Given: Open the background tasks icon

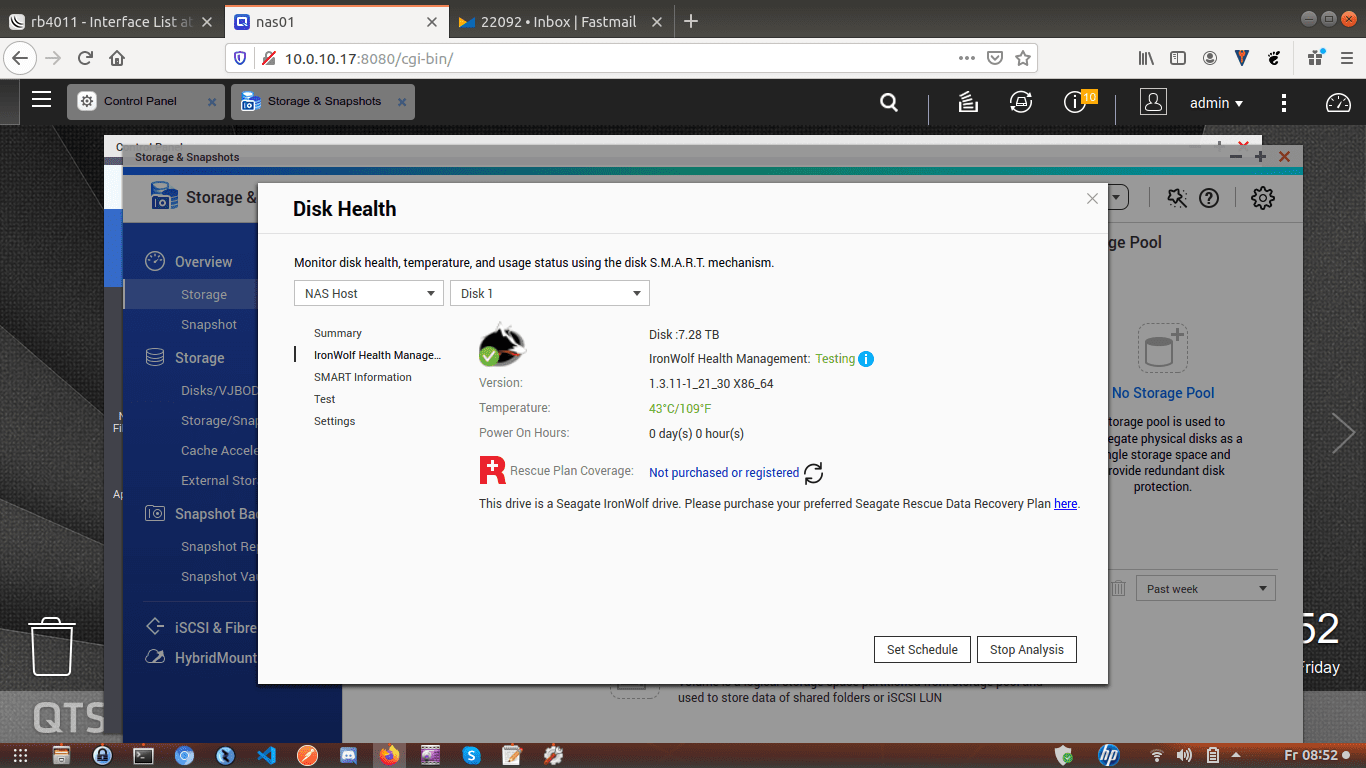Looking at the screenshot, I should point(967,102).
